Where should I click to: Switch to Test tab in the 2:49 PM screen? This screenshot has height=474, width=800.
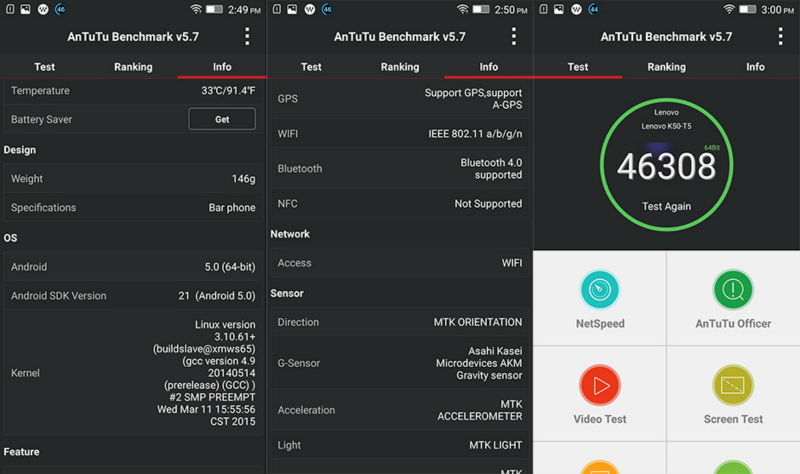click(x=44, y=67)
